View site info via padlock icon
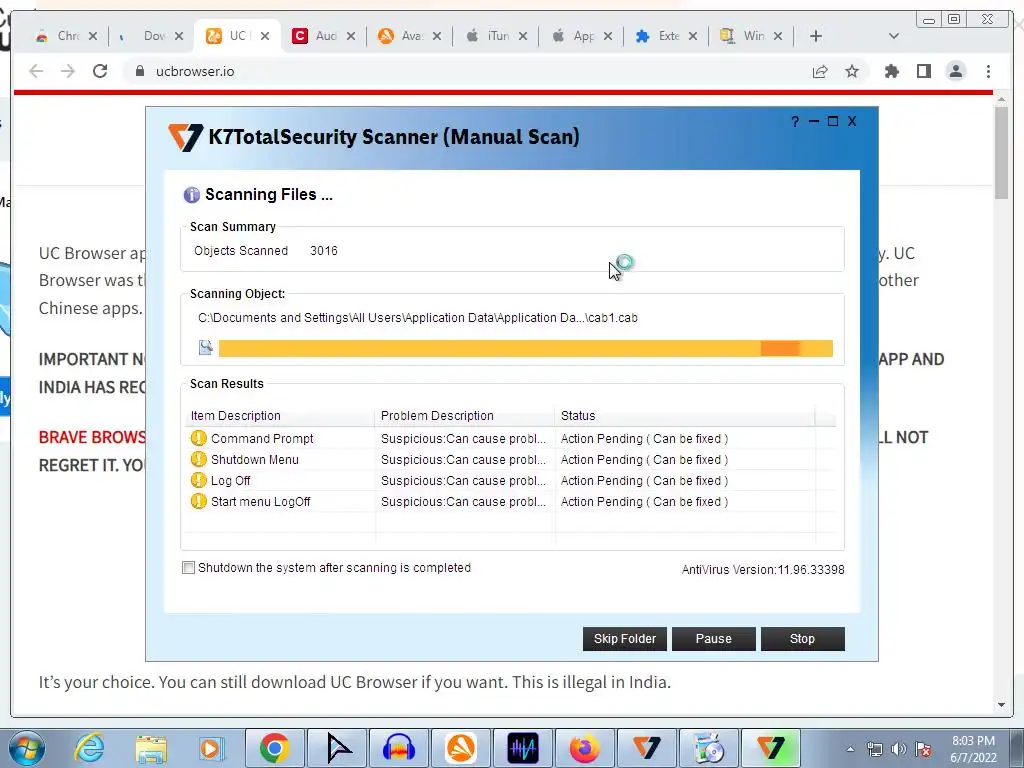 pyautogui.click(x=140, y=71)
